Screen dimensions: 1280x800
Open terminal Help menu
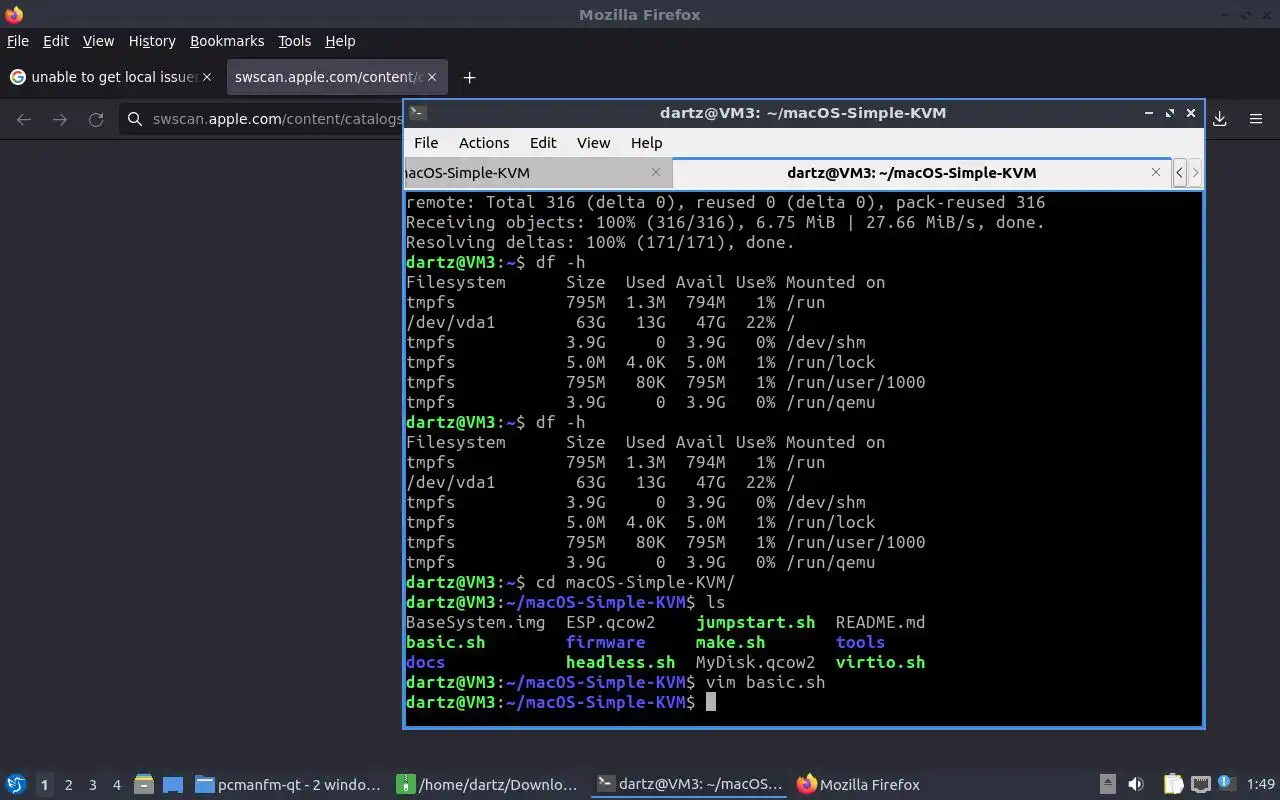tap(646, 143)
